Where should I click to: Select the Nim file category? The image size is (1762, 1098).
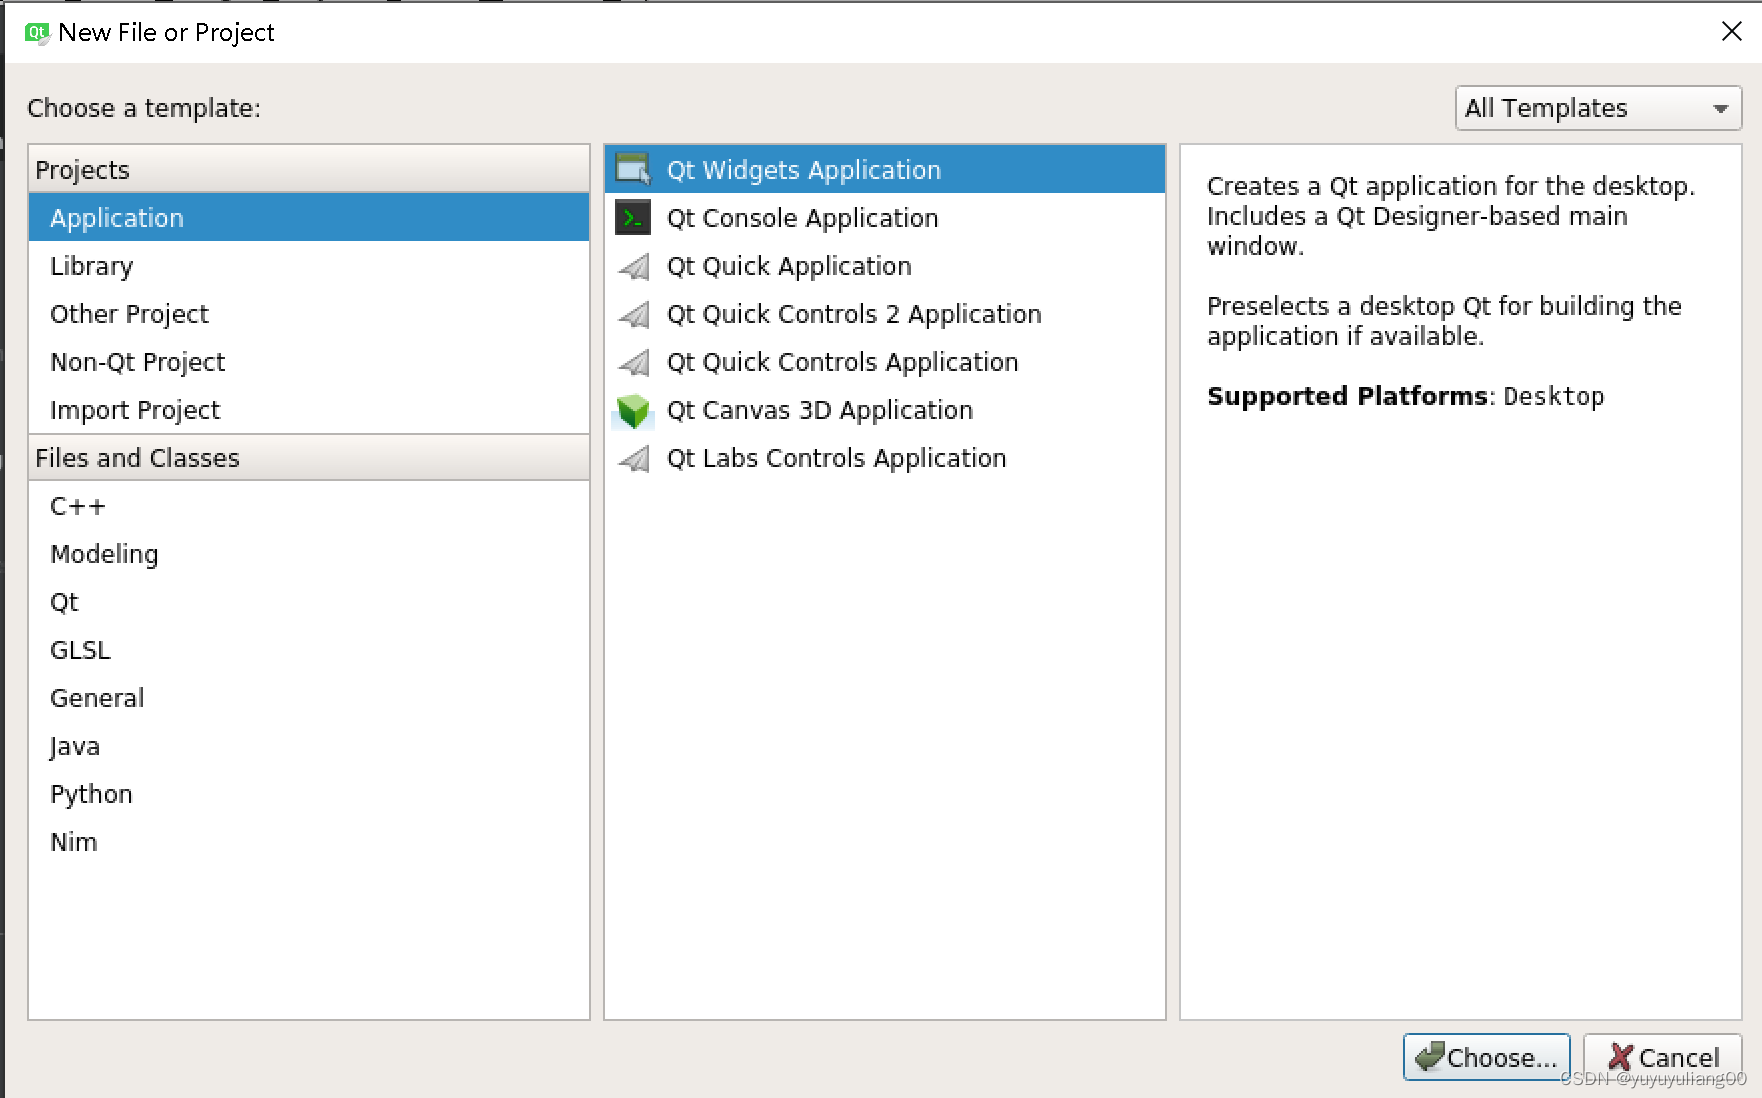click(73, 841)
